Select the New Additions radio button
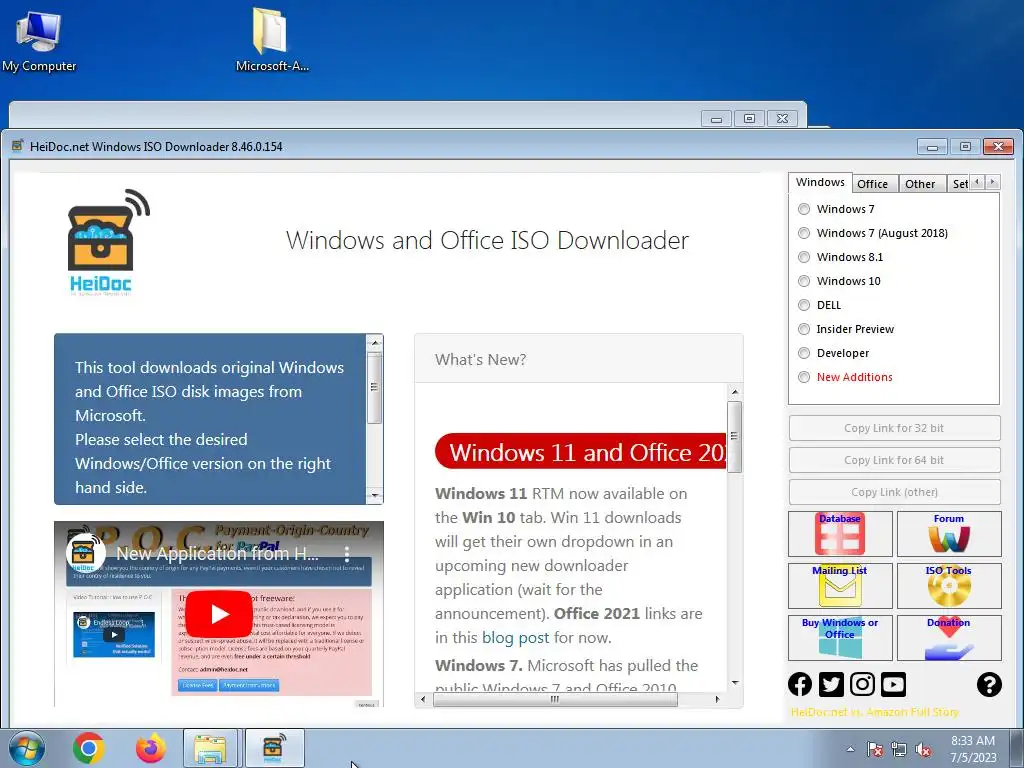Viewport: 1024px width, 768px height. click(x=804, y=377)
